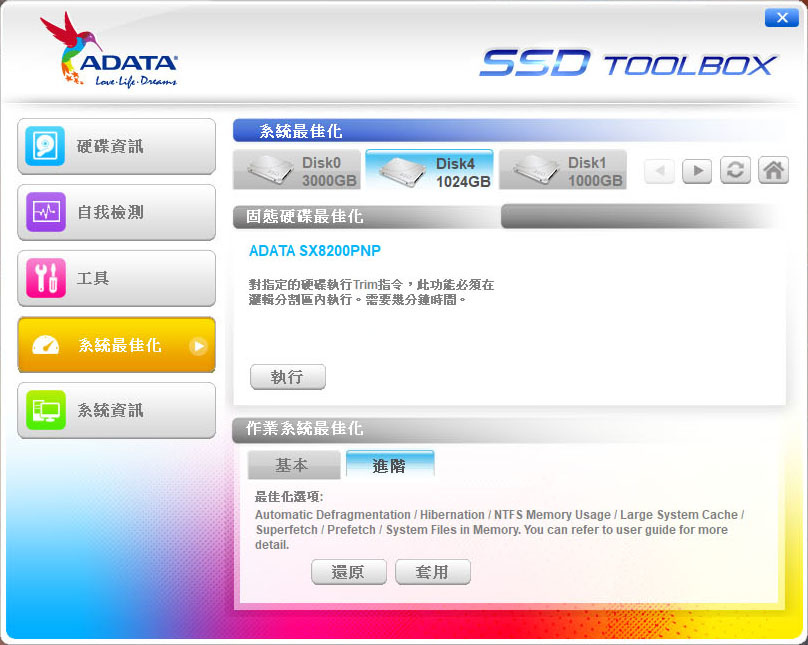Go to previous drives with left arrow

(x=659, y=171)
